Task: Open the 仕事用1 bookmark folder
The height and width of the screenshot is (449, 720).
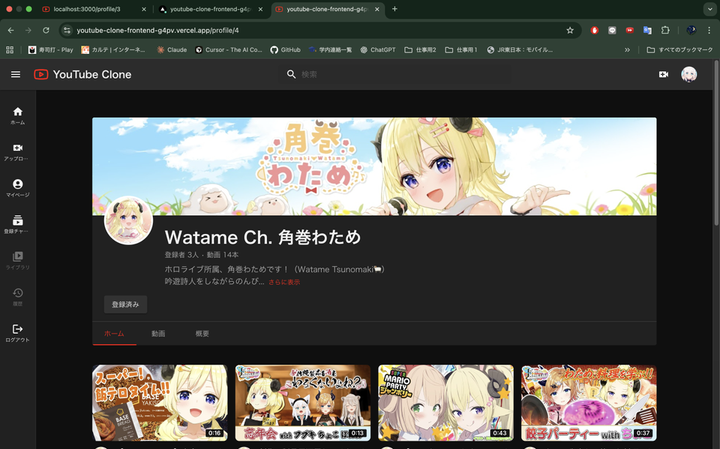Action: [x=461, y=50]
